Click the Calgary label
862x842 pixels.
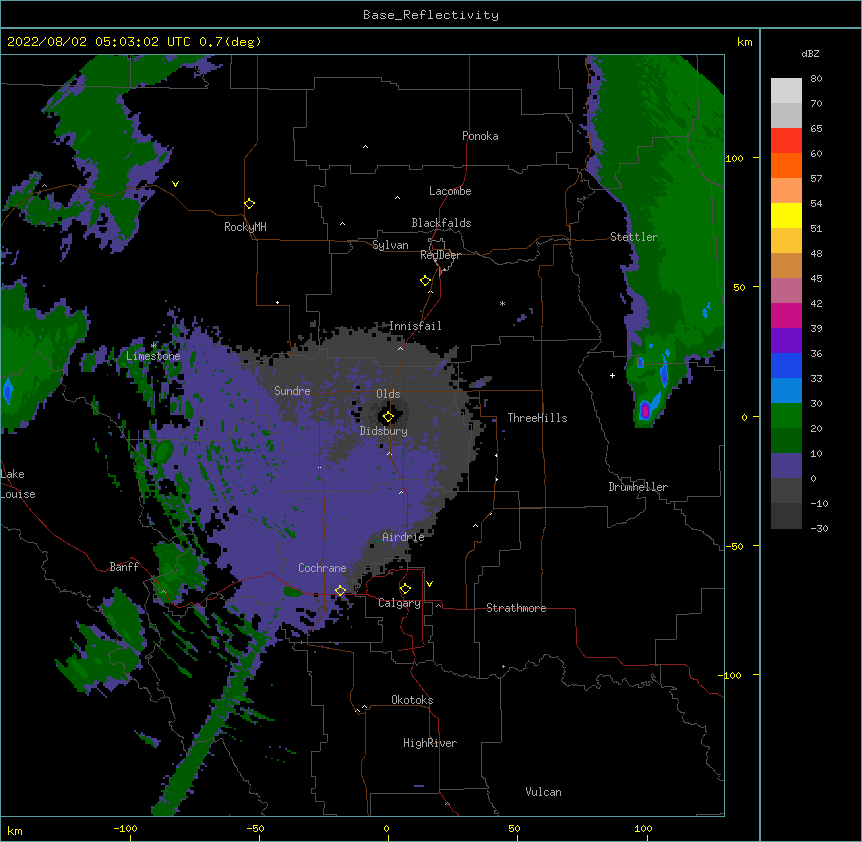click(x=399, y=603)
